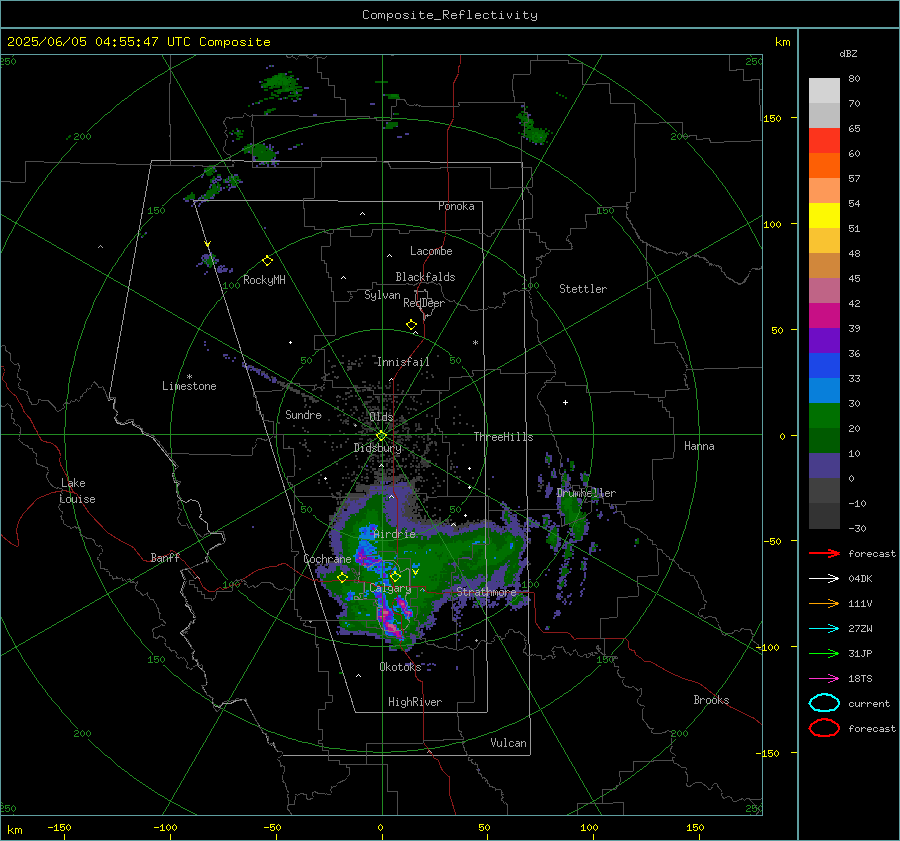The image size is (900, 841).
Task: Click the Blackfalds city label
Action: click(x=425, y=277)
